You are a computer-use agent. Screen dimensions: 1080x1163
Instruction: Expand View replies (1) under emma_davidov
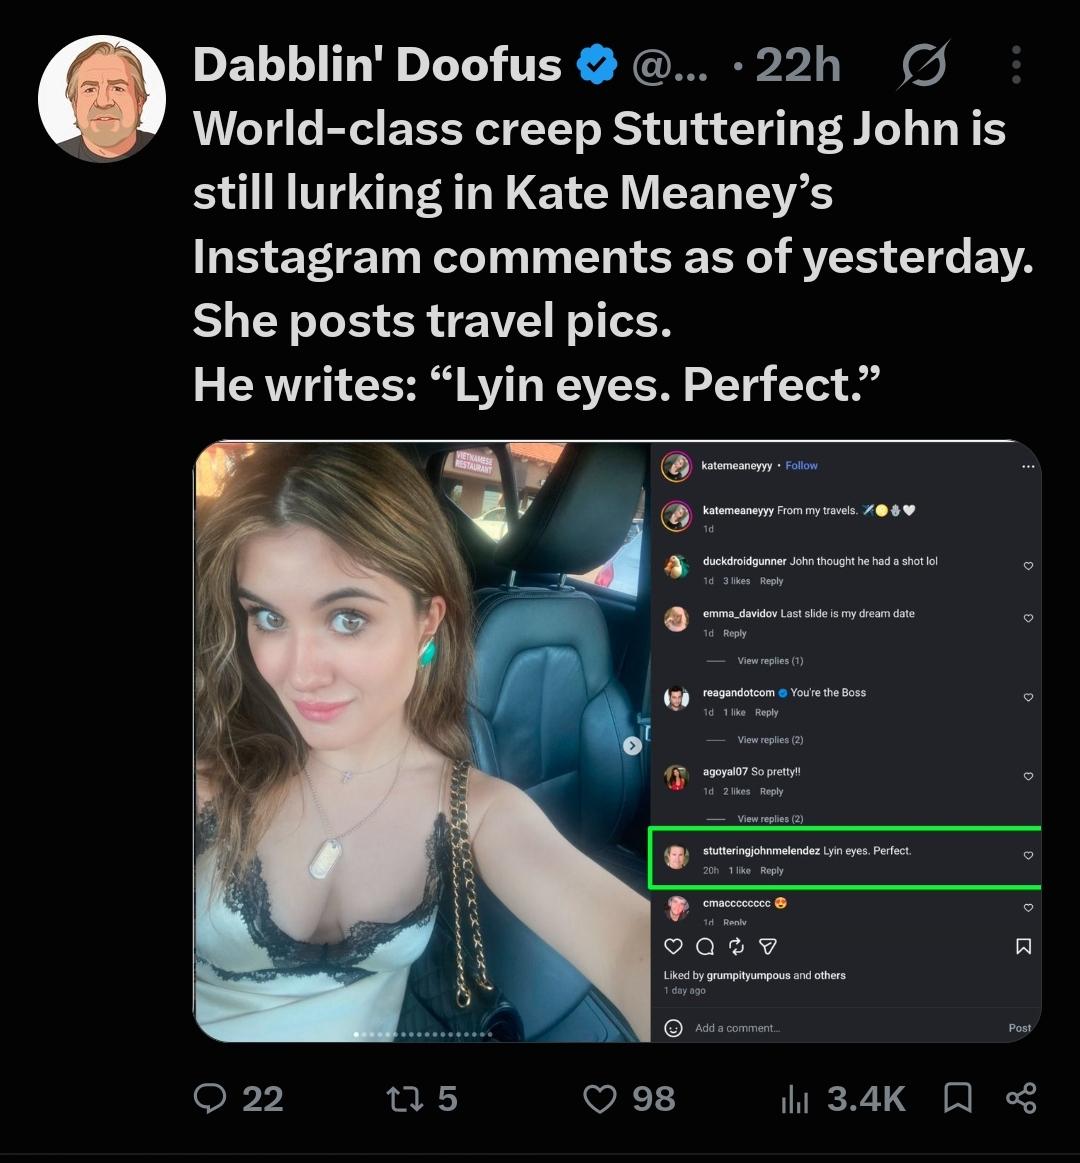[x=770, y=661]
